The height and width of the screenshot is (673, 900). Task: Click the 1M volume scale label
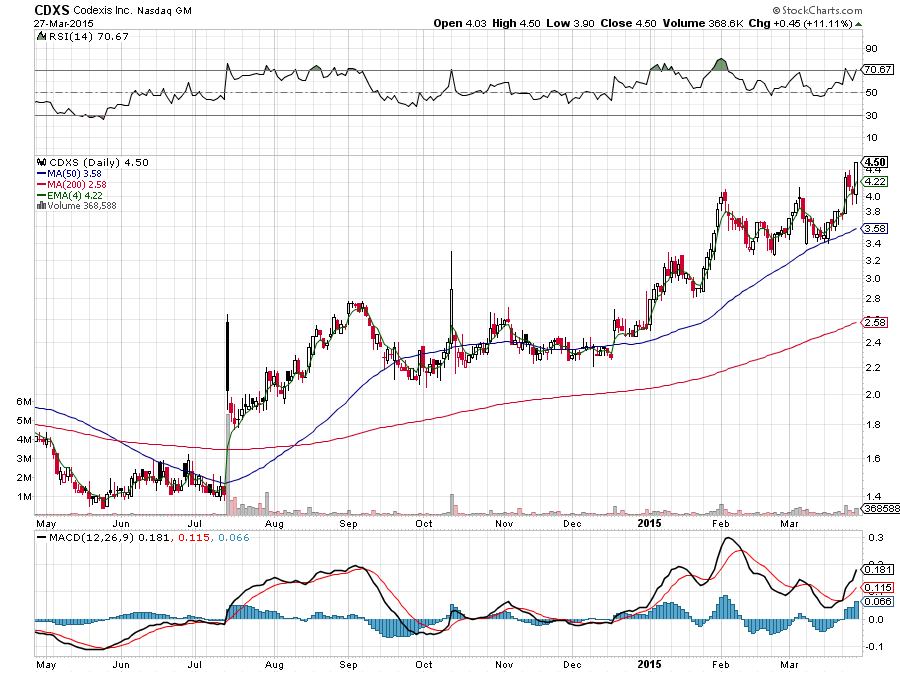point(24,497)
